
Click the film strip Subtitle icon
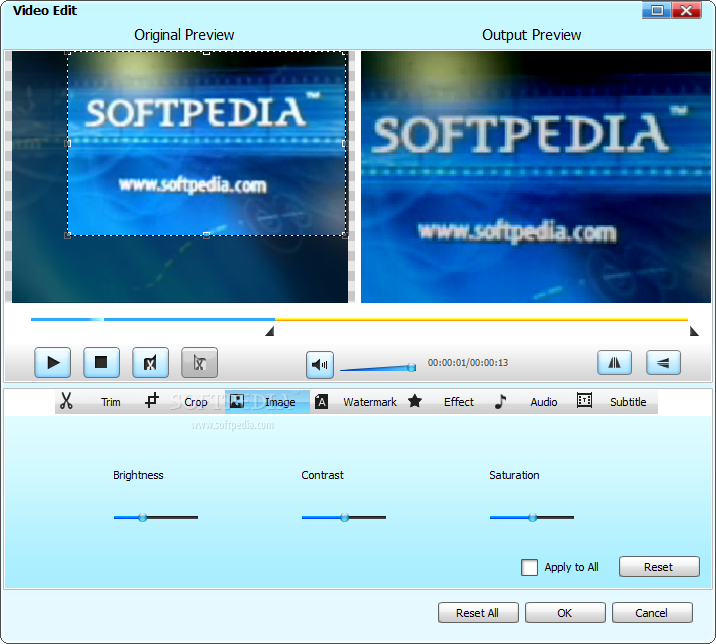point(584,400)
